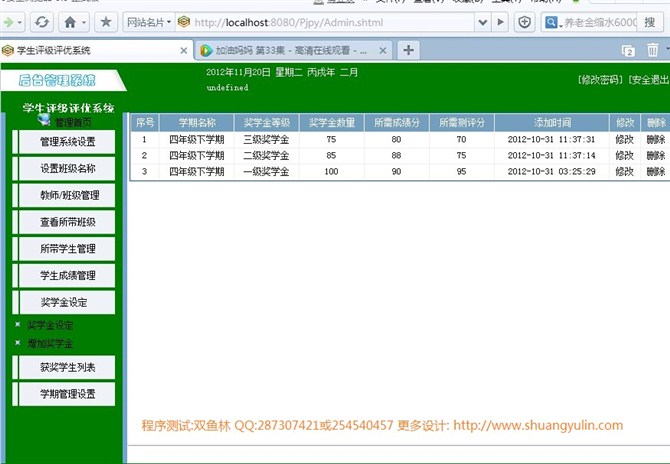Click the 所需成绩分 column header
Viewport: 670px width, 464px height.
pyautogui.click(x=397, y=123)
